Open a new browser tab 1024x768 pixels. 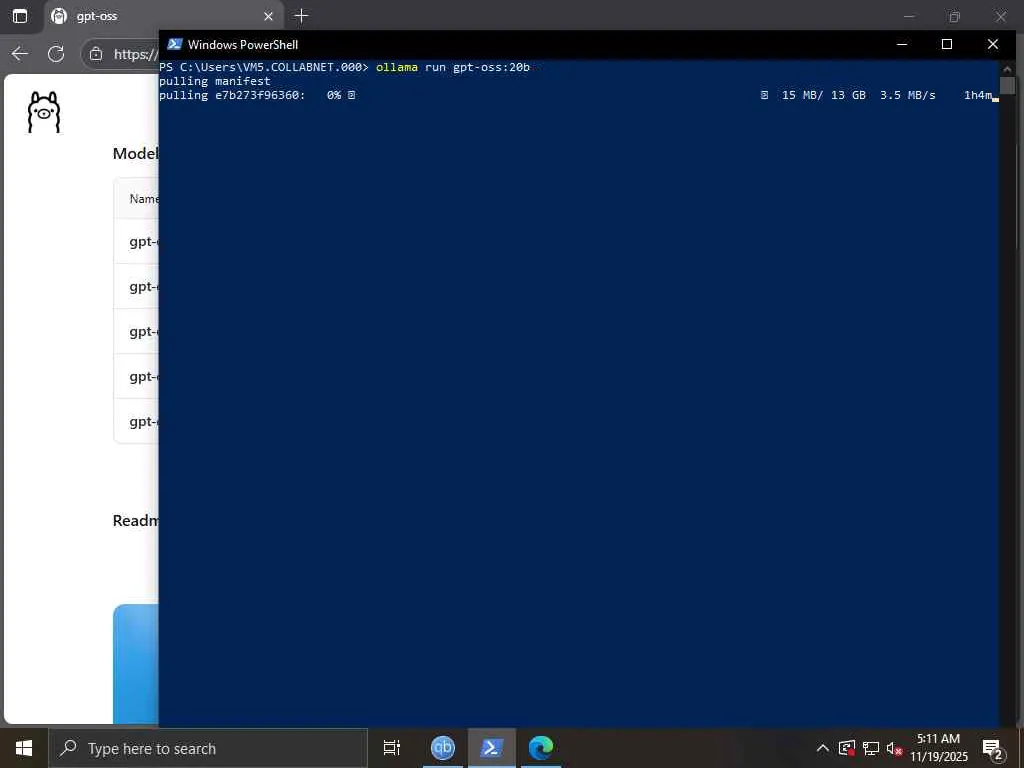[301, 16]
